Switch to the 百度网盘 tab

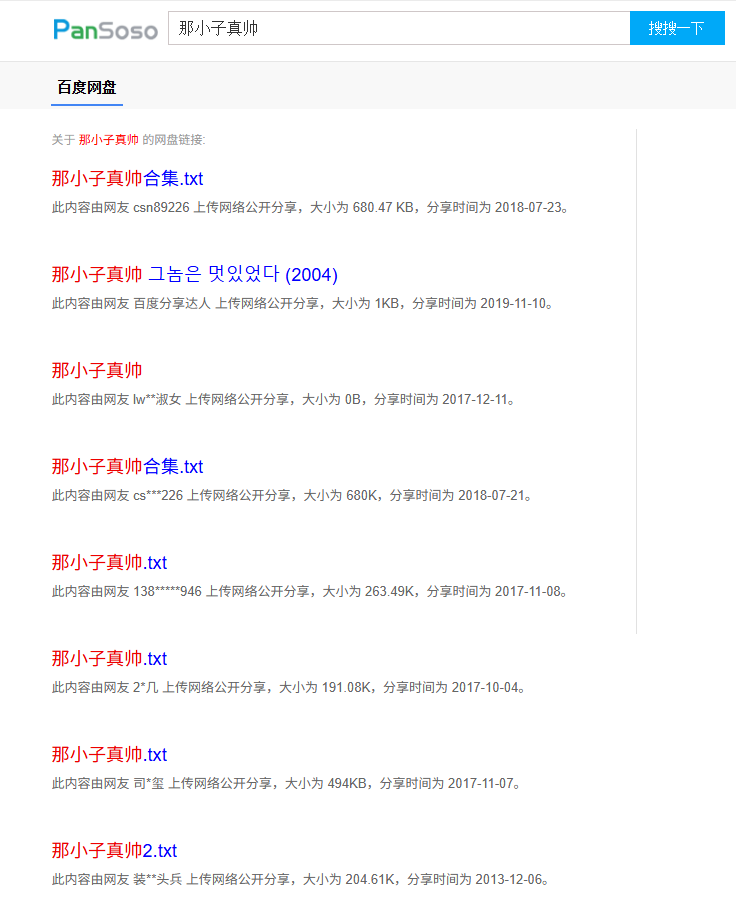(x=87, y=88)
